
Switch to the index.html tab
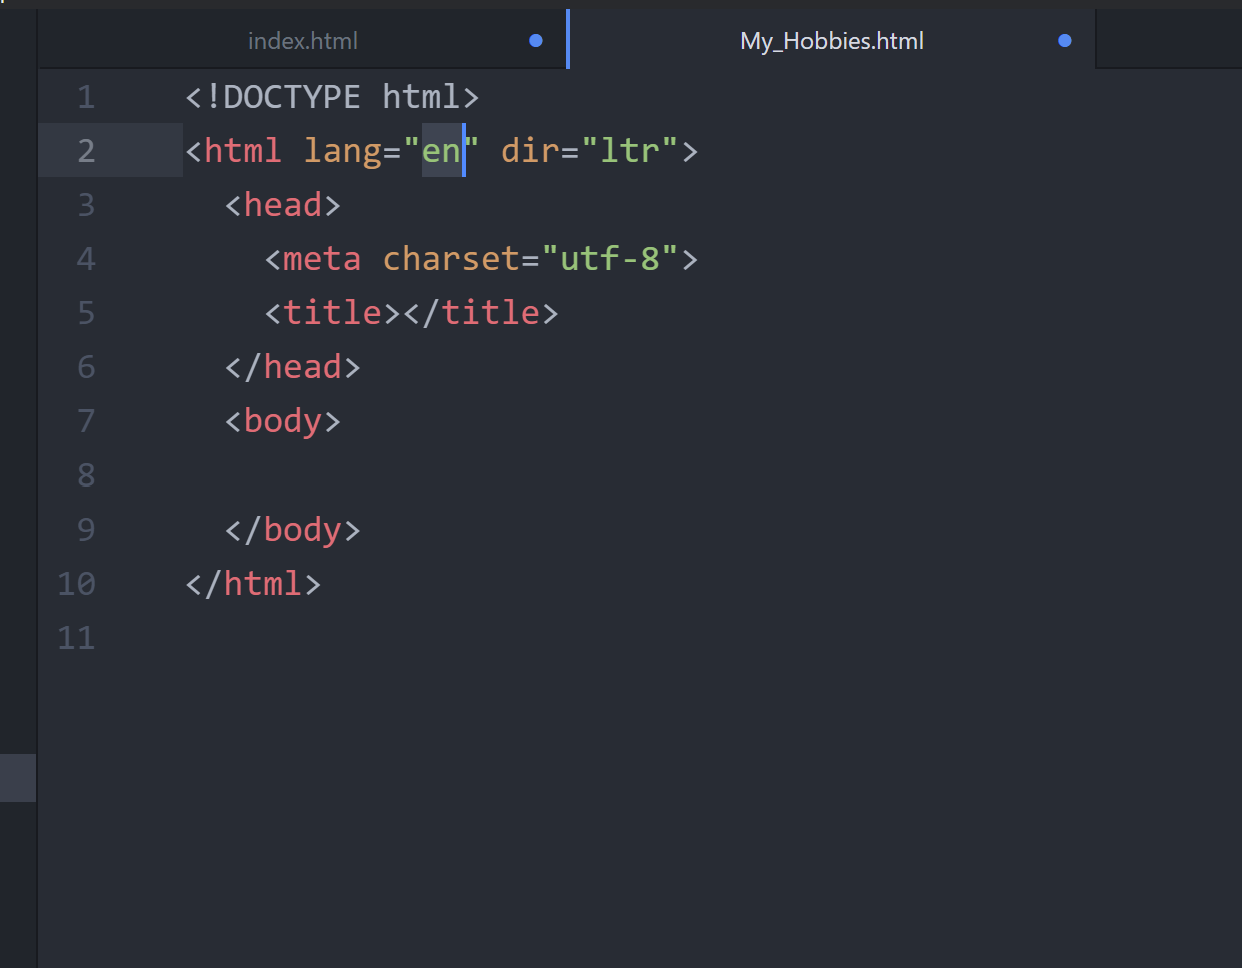point(302,40)
